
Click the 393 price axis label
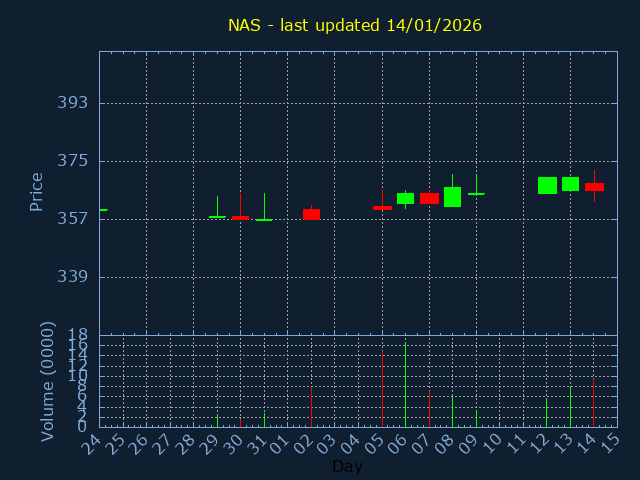point(72,103)
